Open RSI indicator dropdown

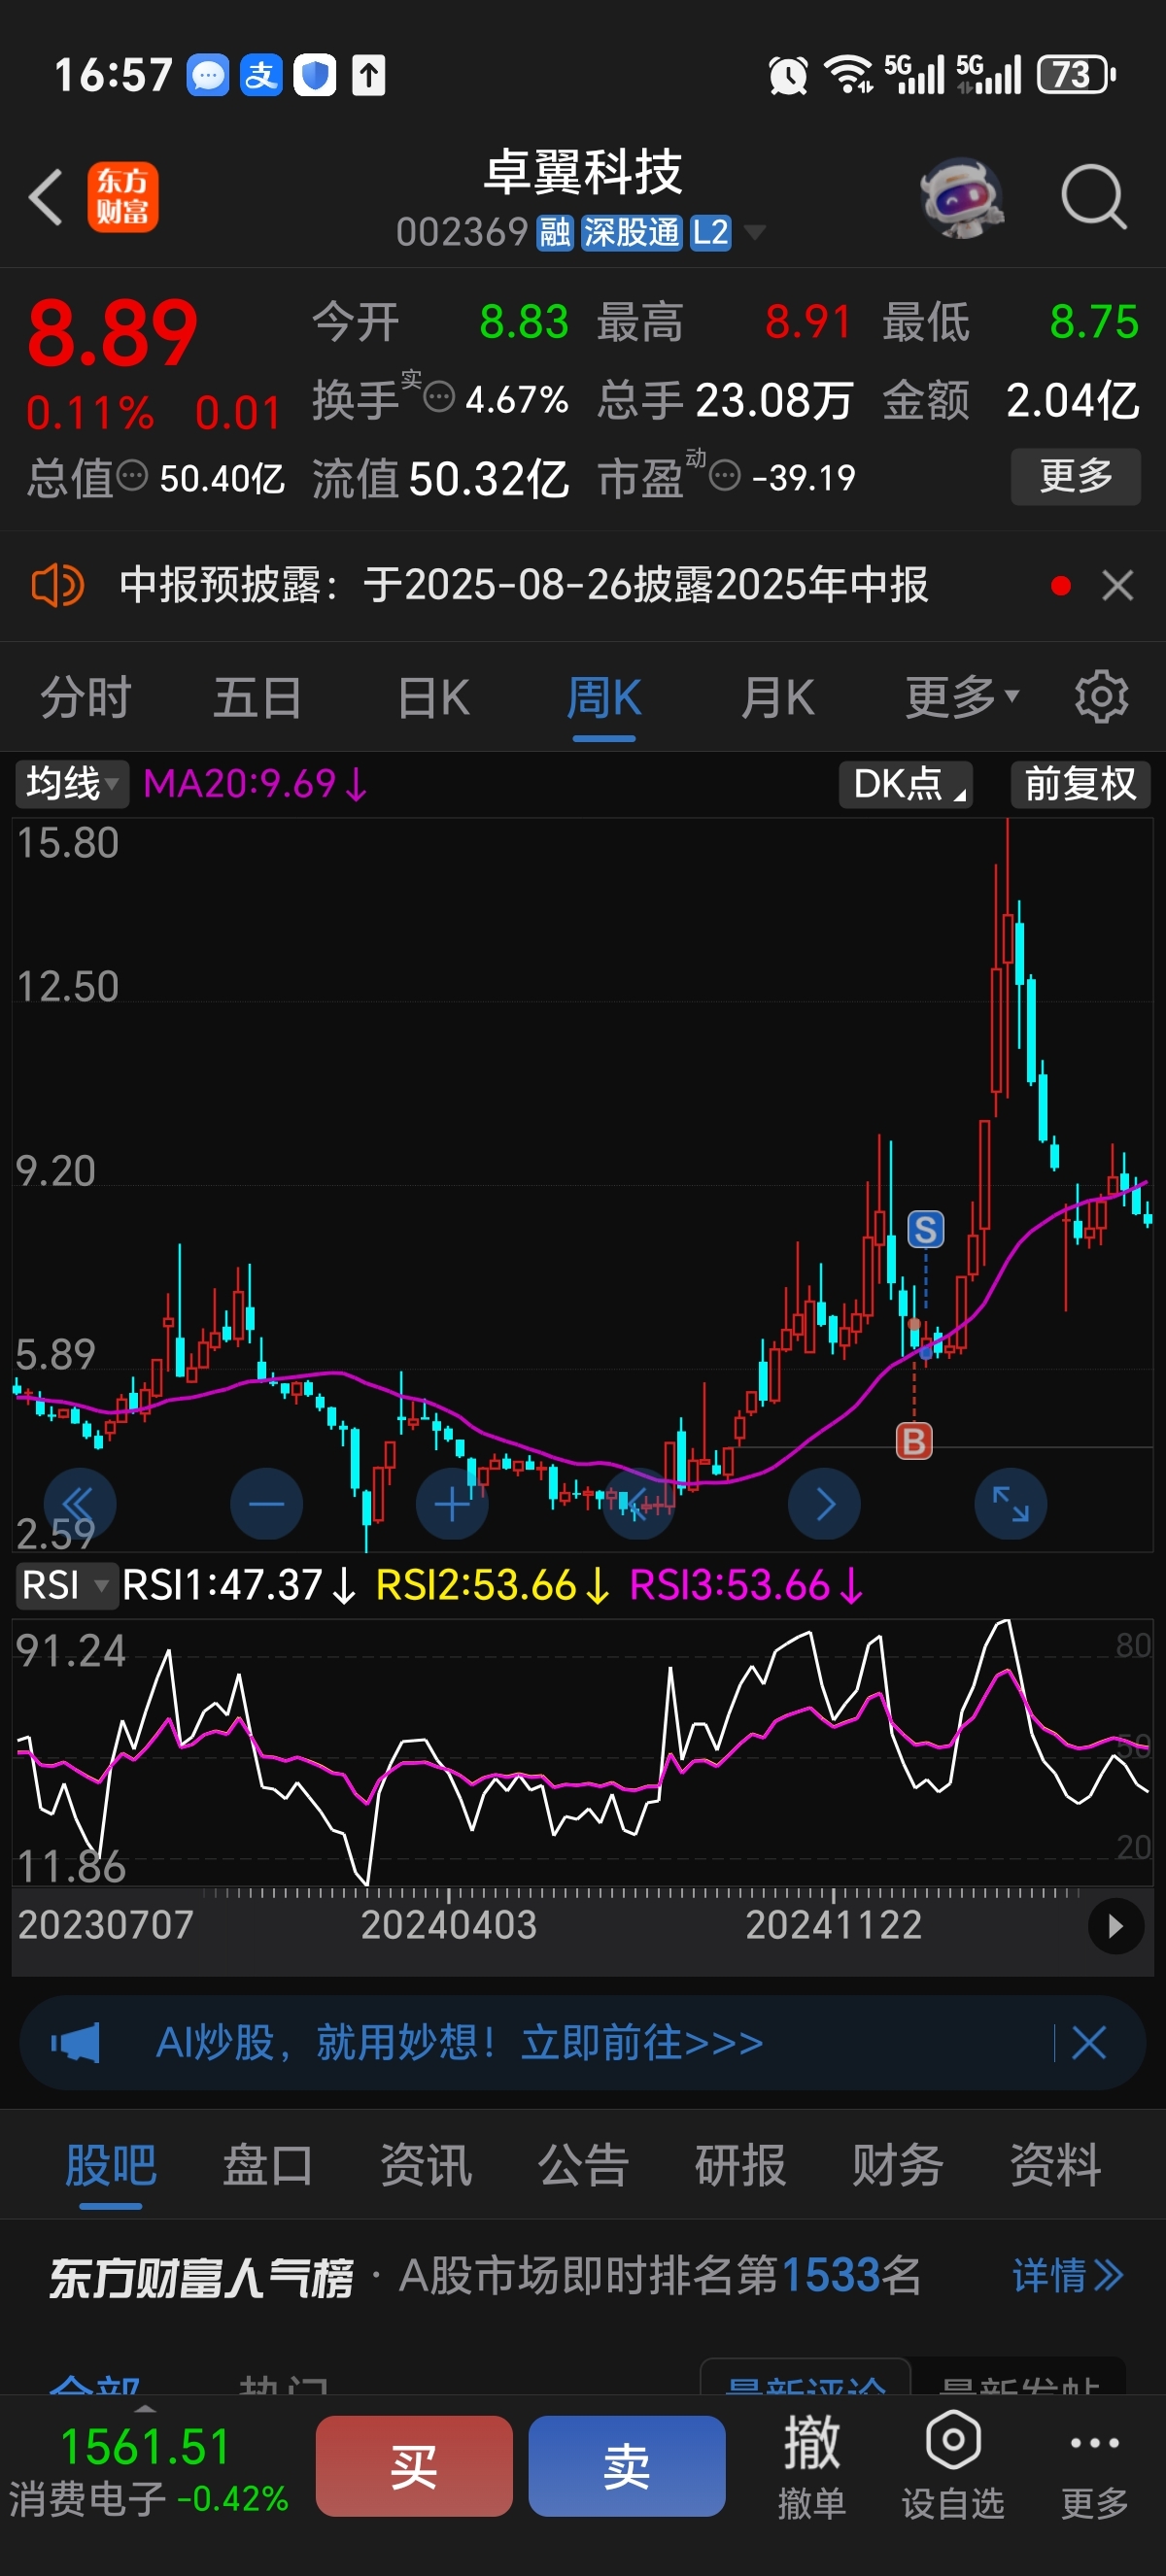pyautogui.click(x=66, y=1585)
